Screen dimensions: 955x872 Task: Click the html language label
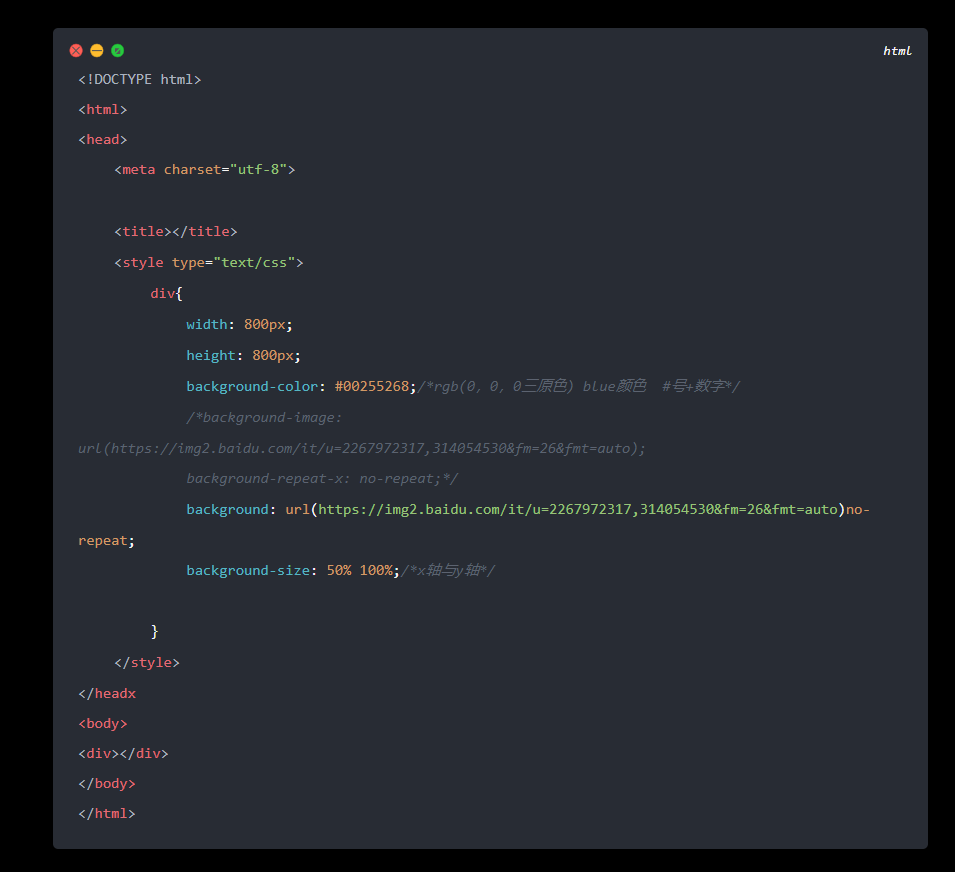pyautogui.click(x=897, y=51)
